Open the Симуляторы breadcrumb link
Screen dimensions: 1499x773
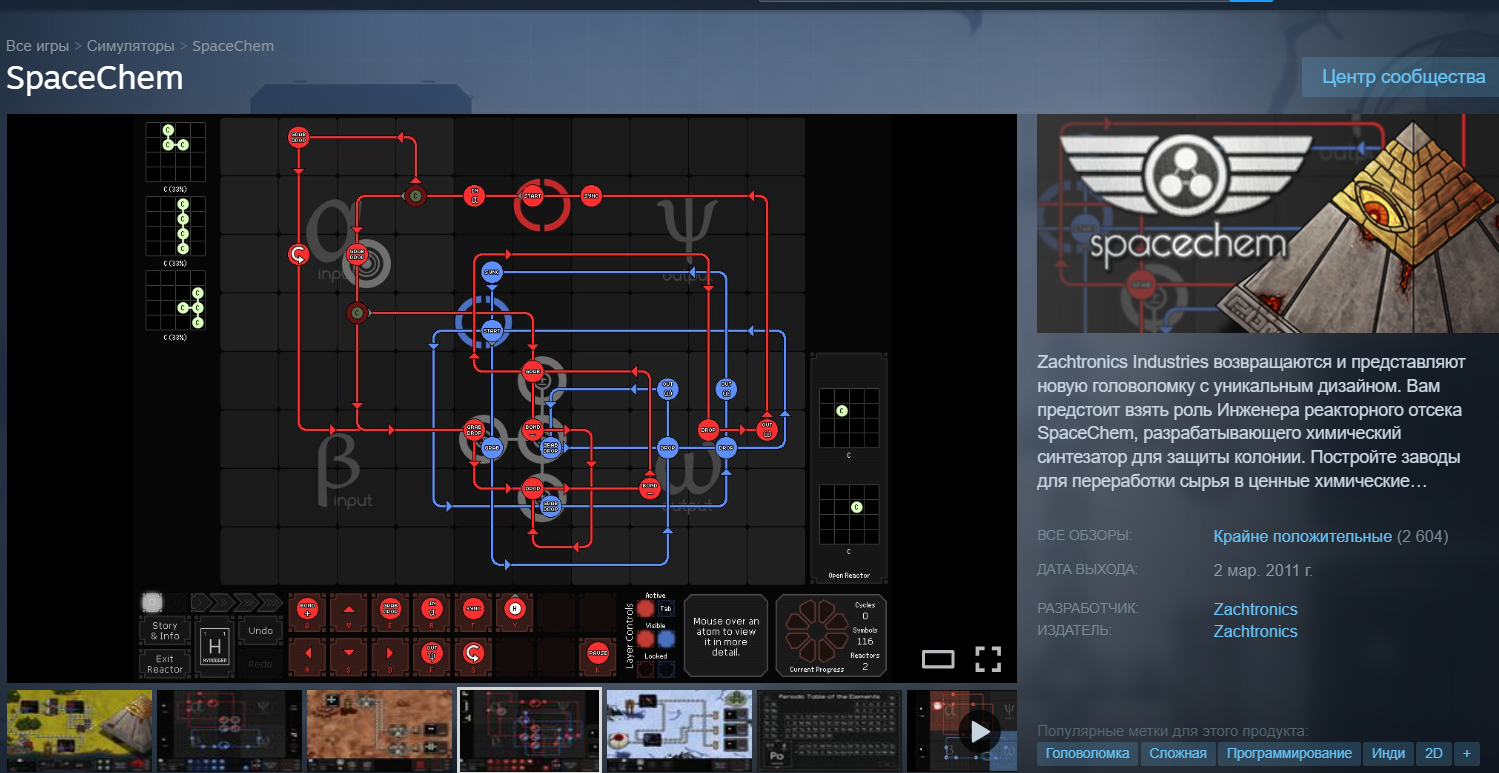[131, 46]
